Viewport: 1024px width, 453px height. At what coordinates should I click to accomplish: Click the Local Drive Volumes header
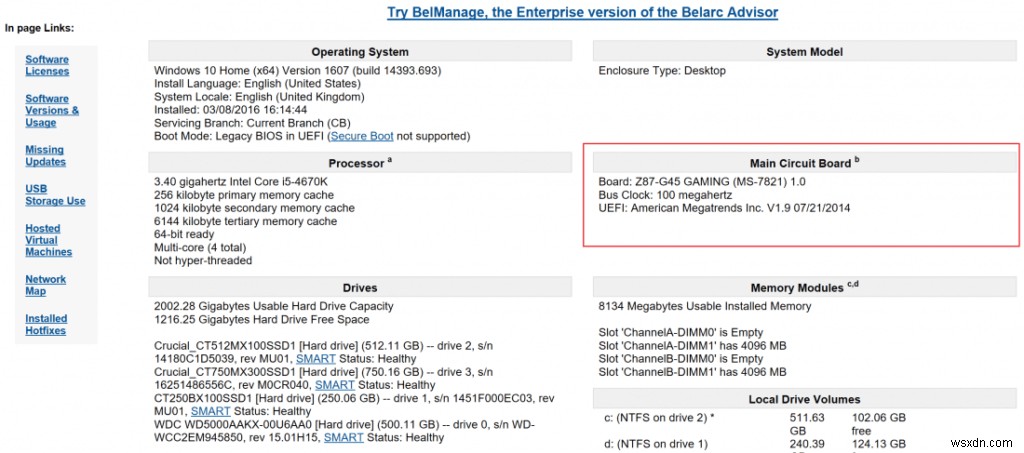[x=804, y=399]
